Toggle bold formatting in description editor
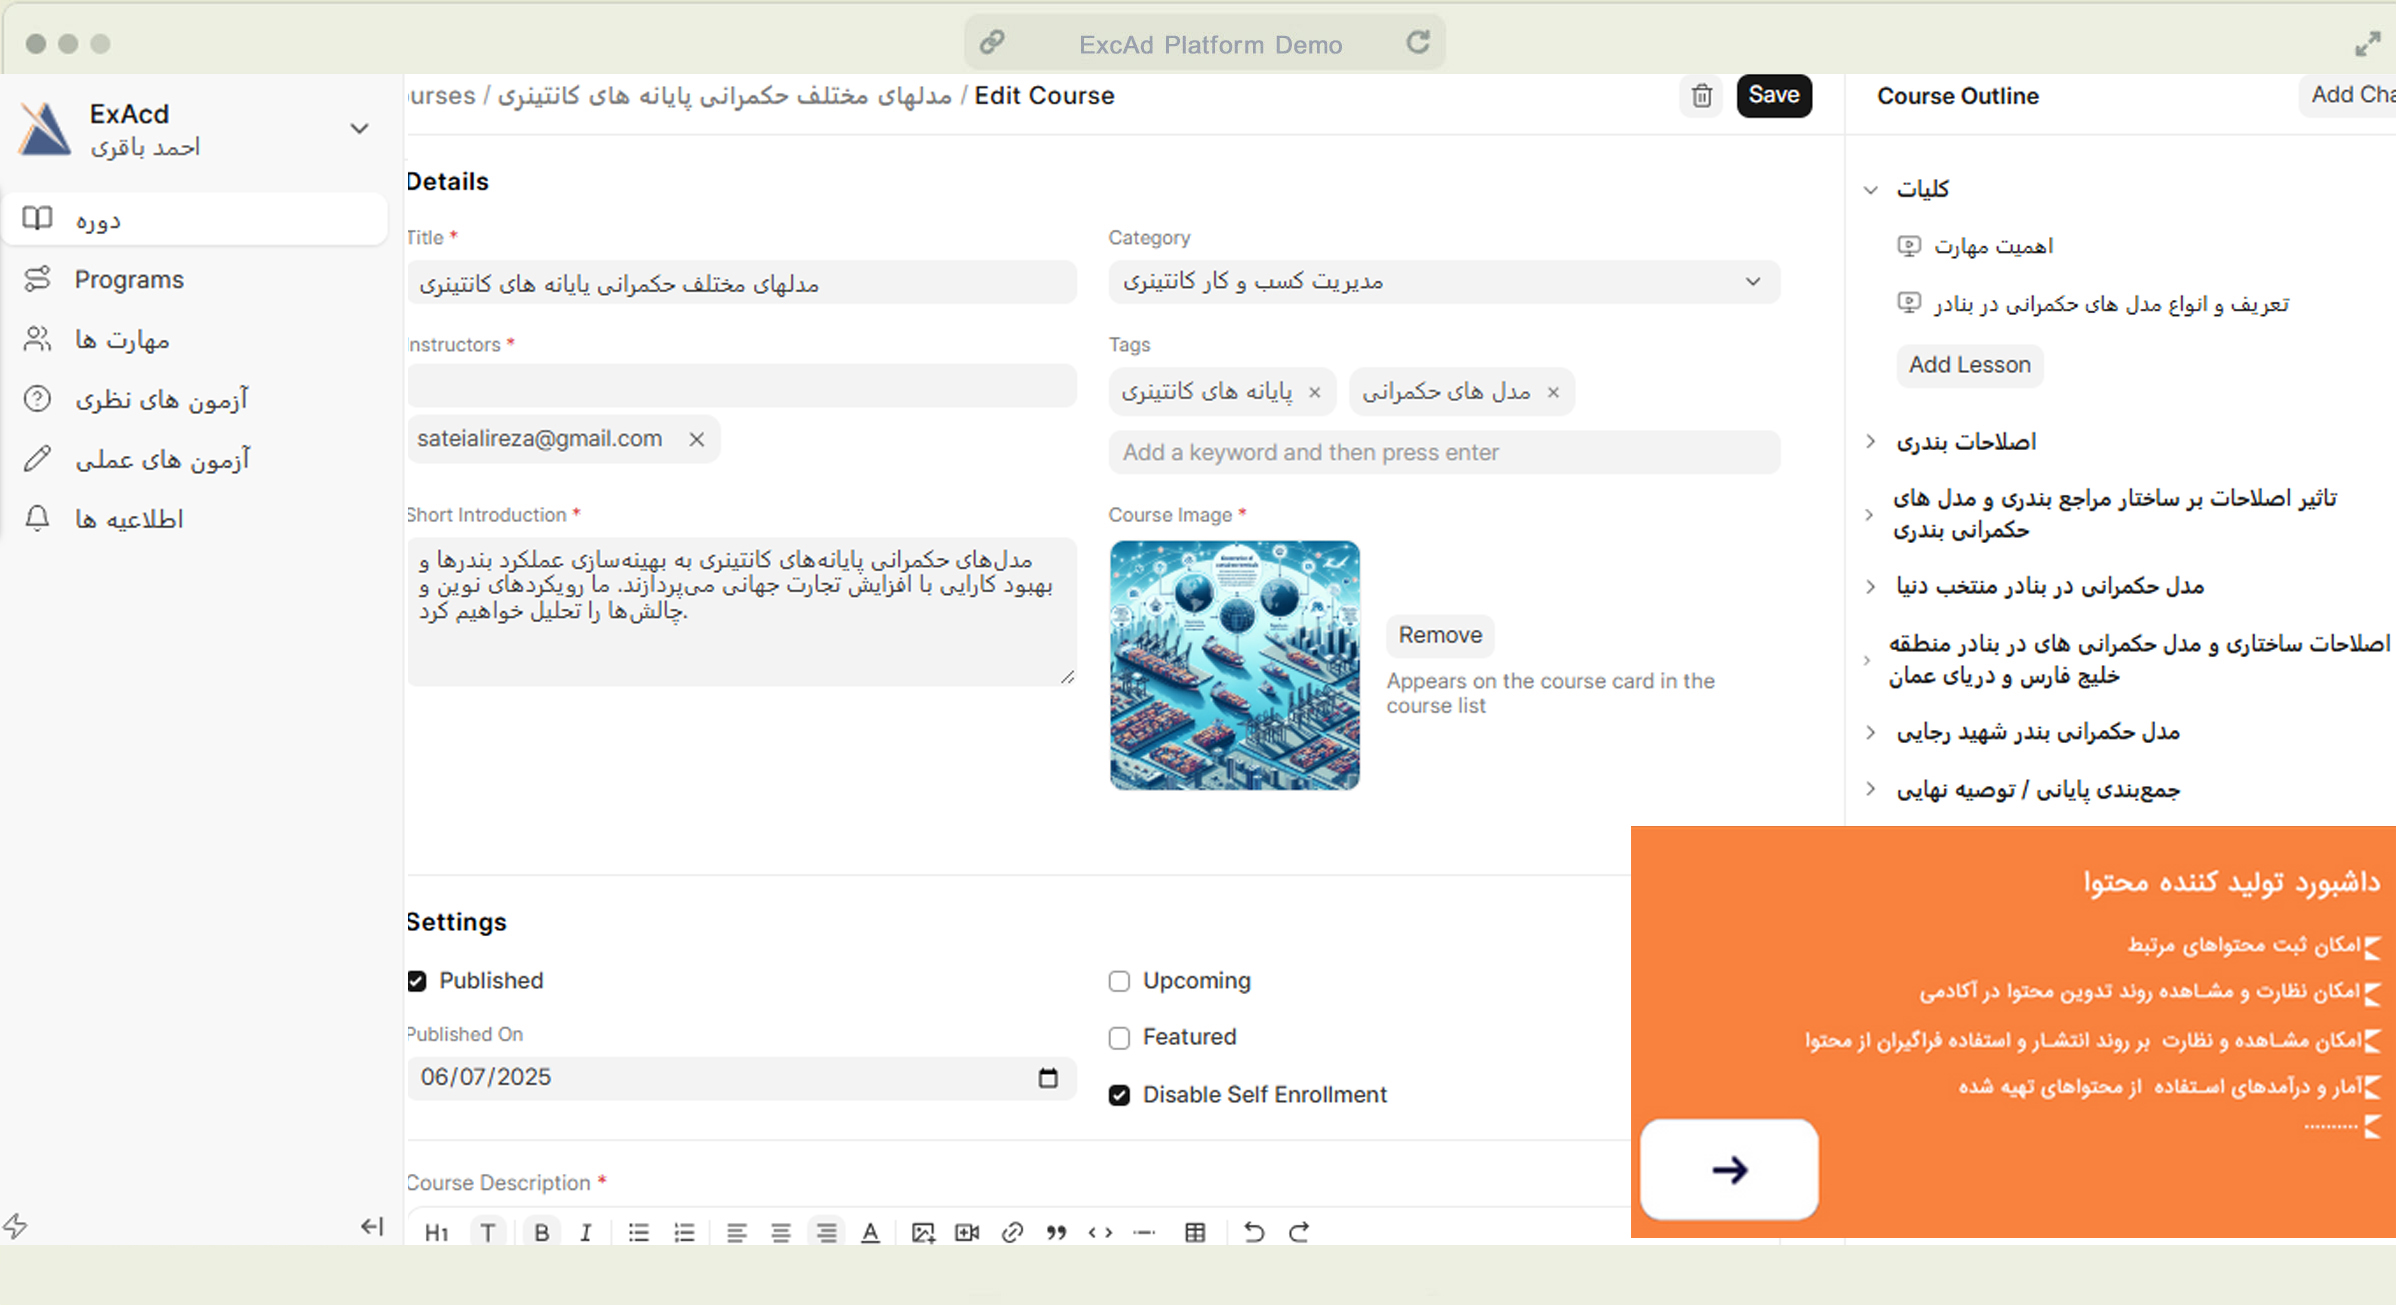2396x1305 pixels. coord(541,1232)
